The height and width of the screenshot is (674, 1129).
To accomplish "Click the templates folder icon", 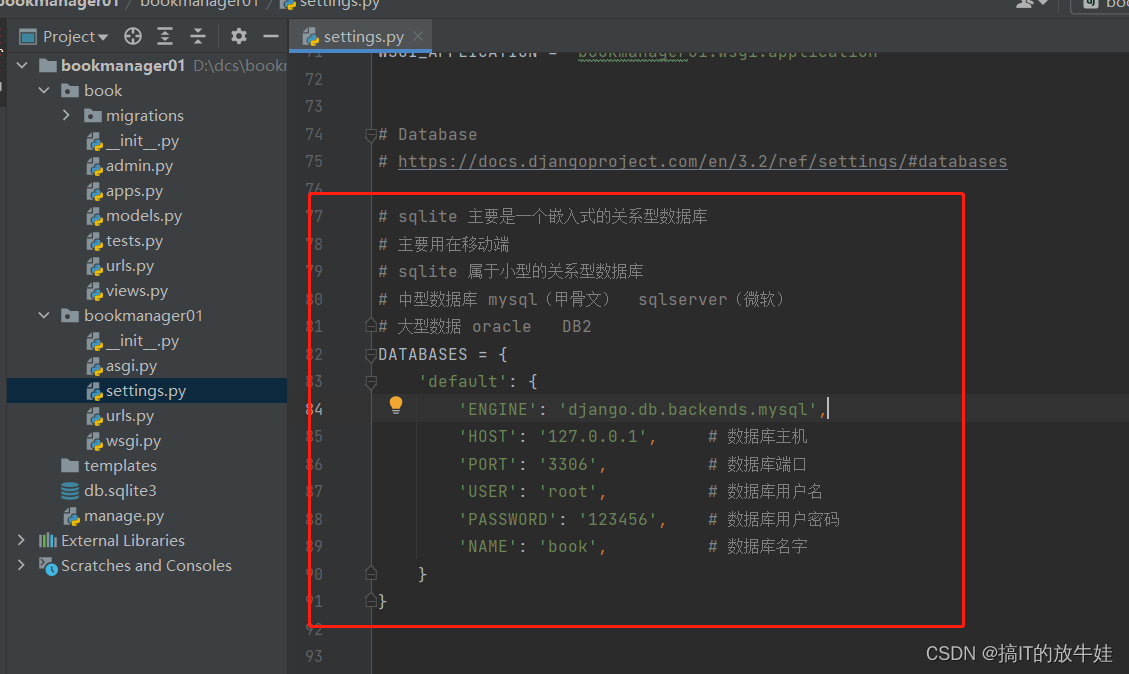I will (x=70, y=466).
